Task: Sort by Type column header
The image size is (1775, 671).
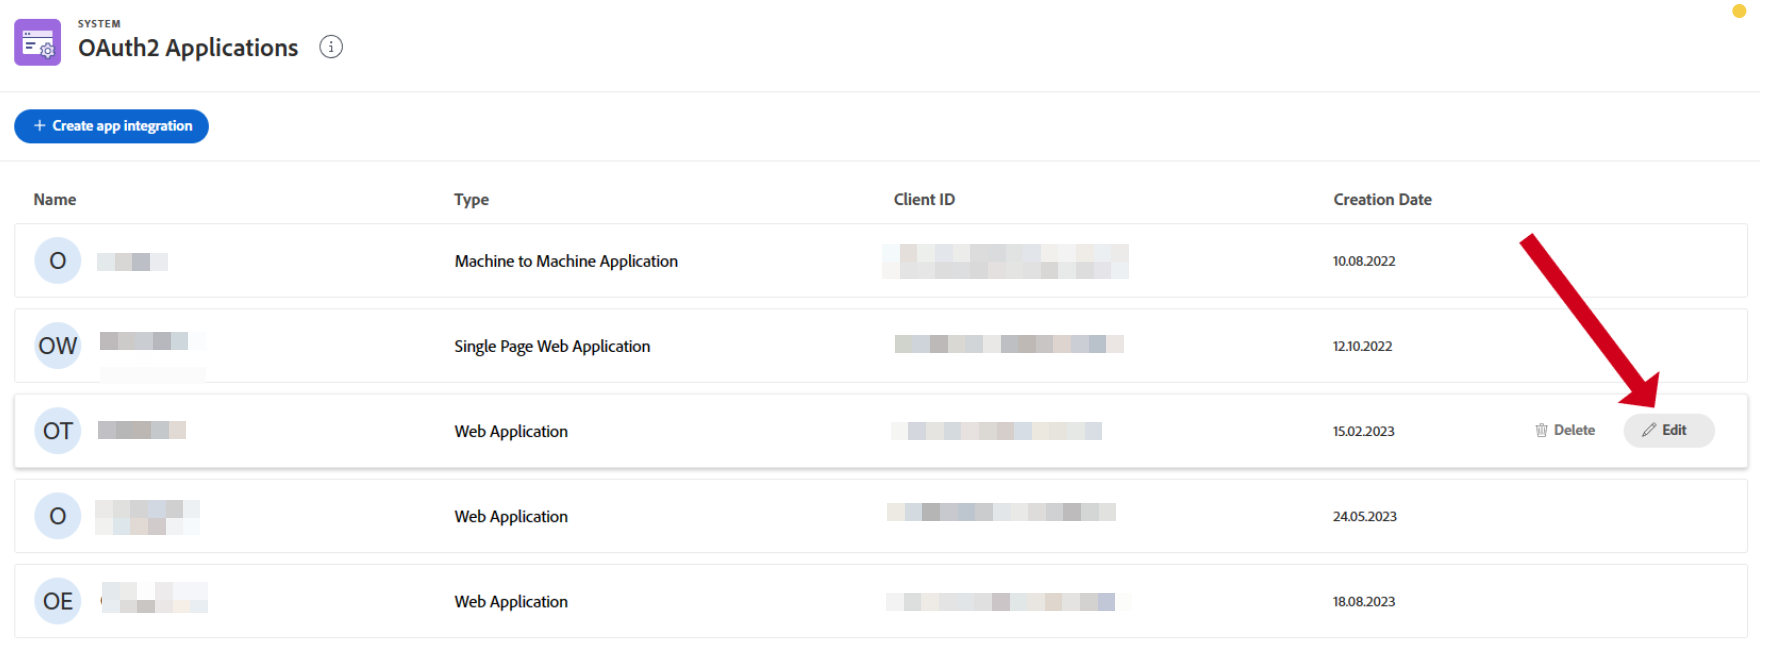Action: coord(471,200)
